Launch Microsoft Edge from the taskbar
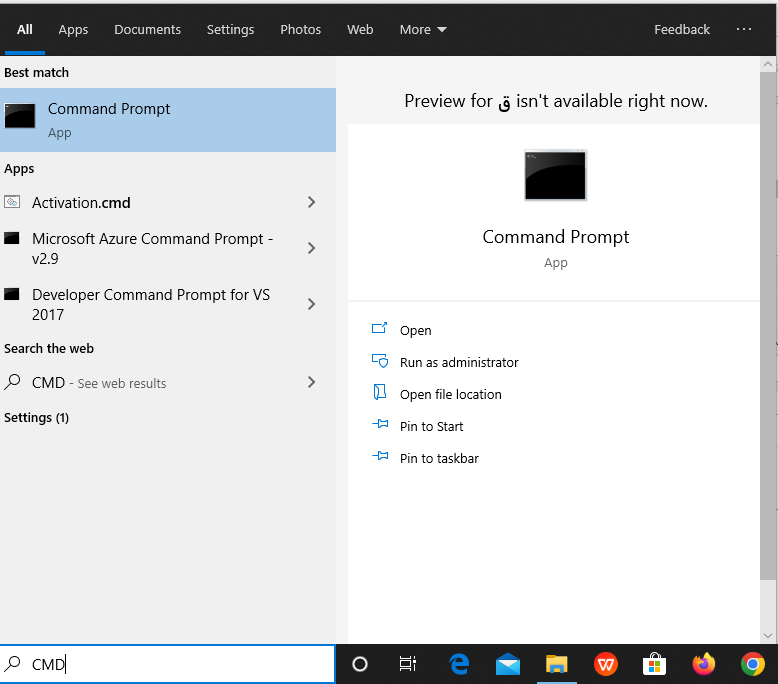 coord(459,664)
